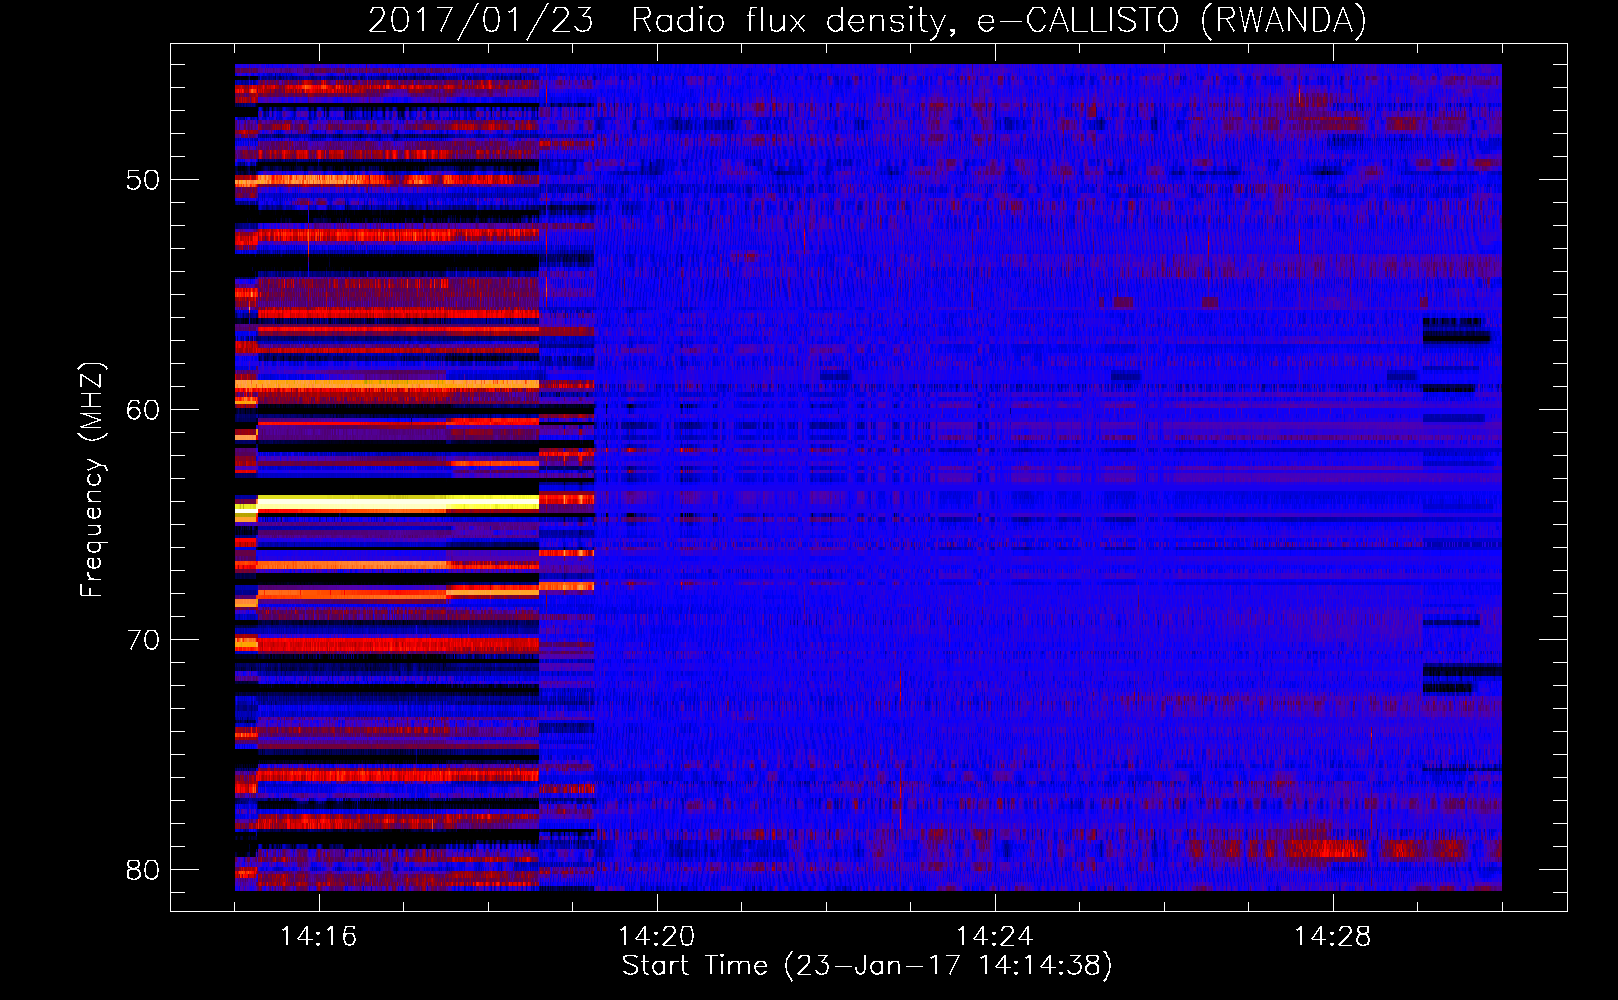Click the red burst near 80 MHz at 14:28
Screen dimensions: 1618x1000
click(x=1326, y=849)
